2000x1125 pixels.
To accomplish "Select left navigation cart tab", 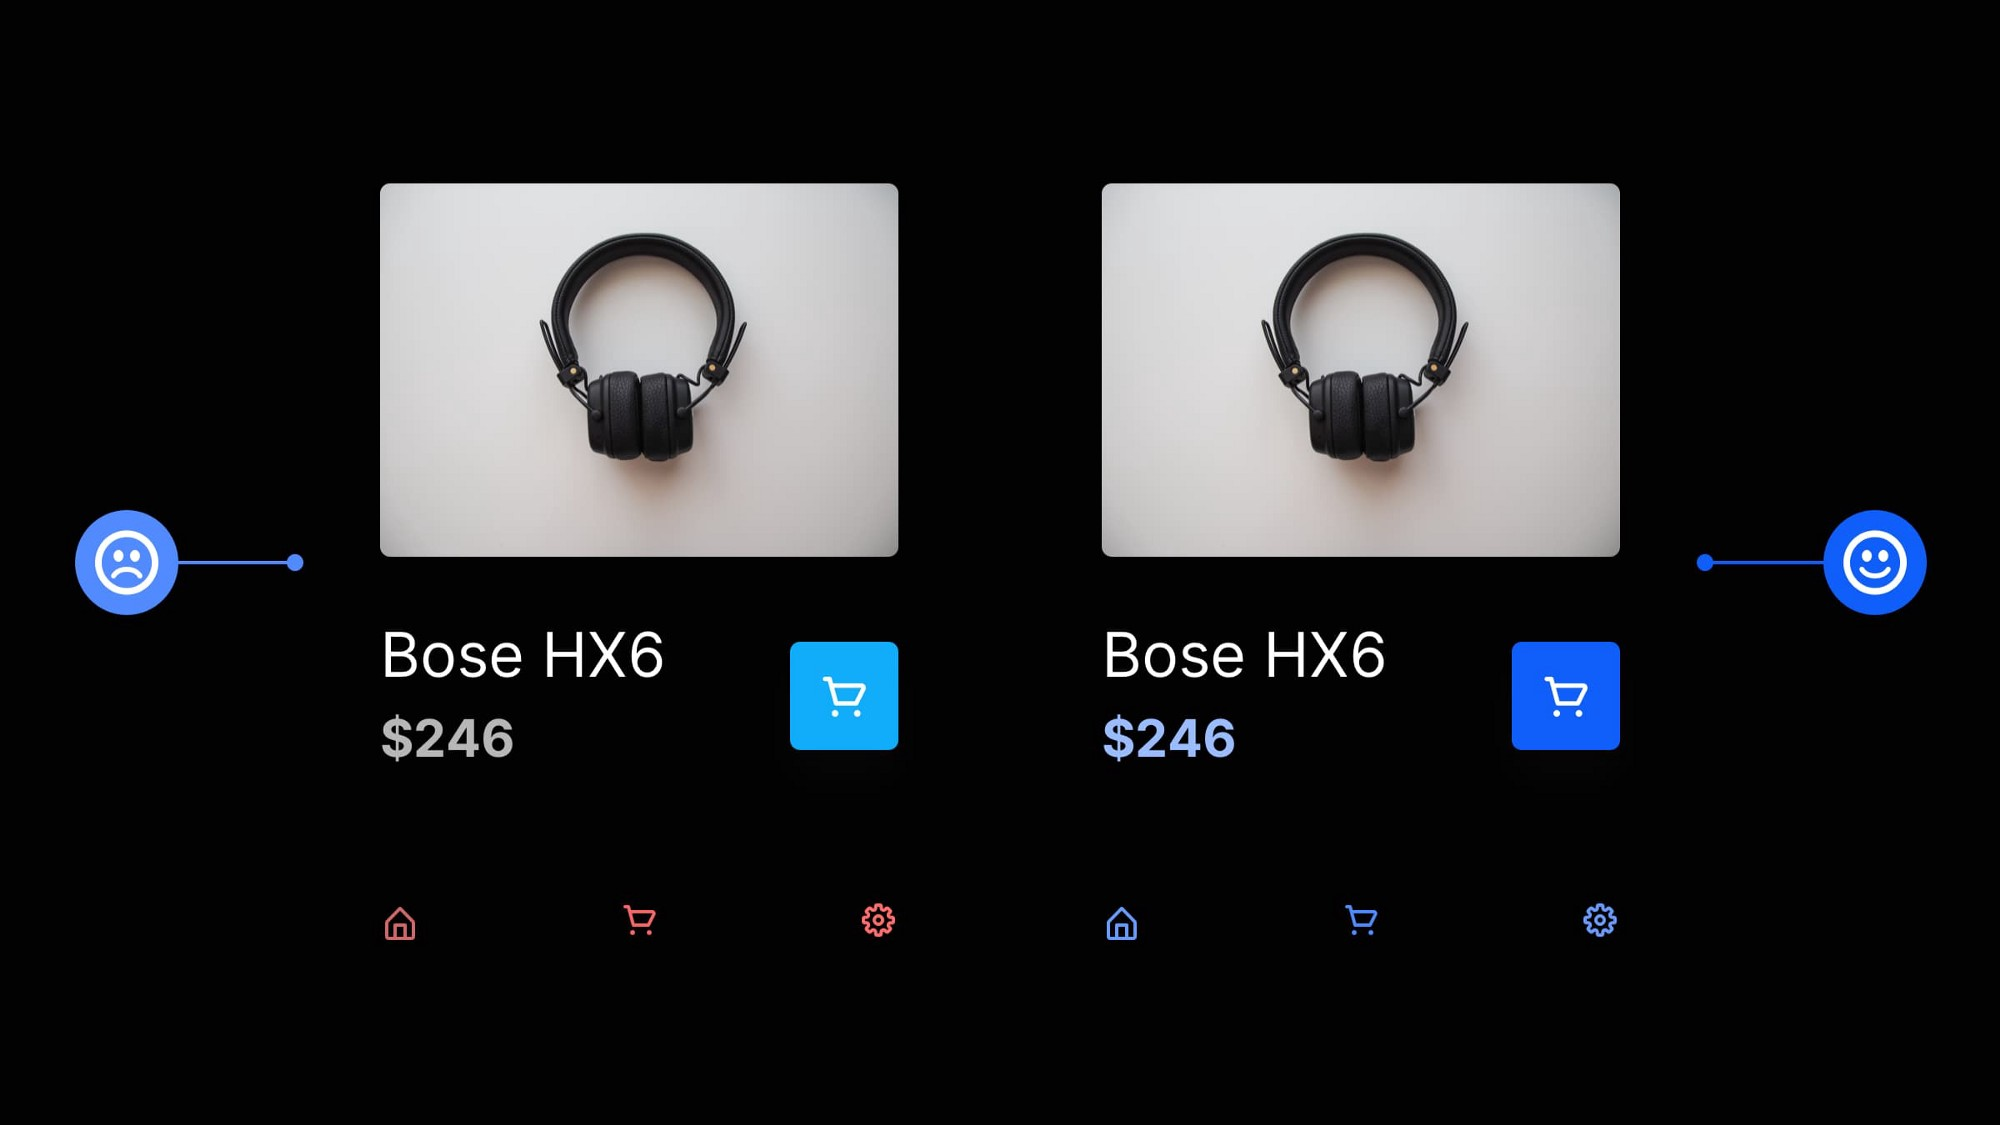I will 640,920.
